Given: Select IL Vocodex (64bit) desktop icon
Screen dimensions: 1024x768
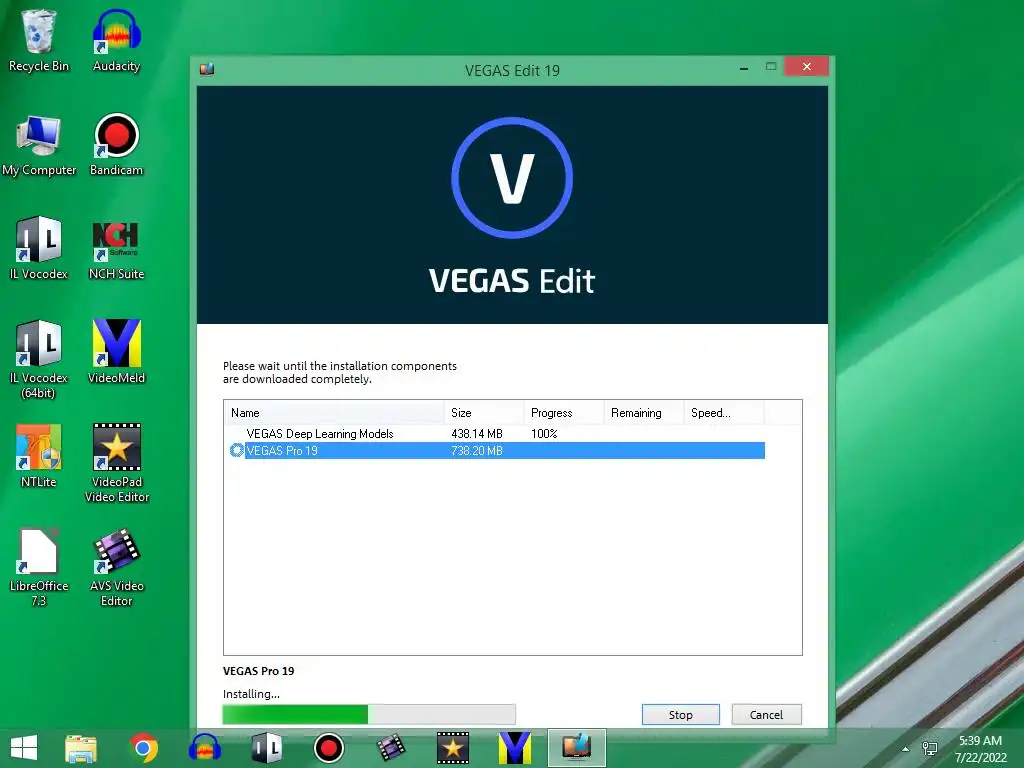Looking at the screenshot, I should [39, 359].
